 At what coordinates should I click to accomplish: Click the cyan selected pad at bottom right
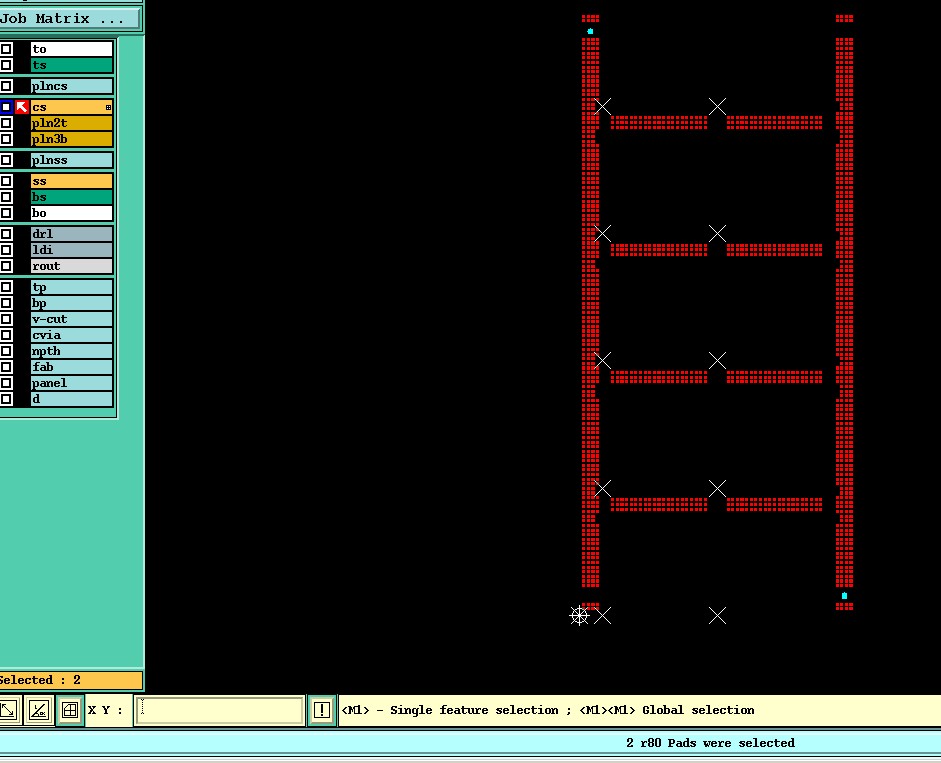click(844, 596)
